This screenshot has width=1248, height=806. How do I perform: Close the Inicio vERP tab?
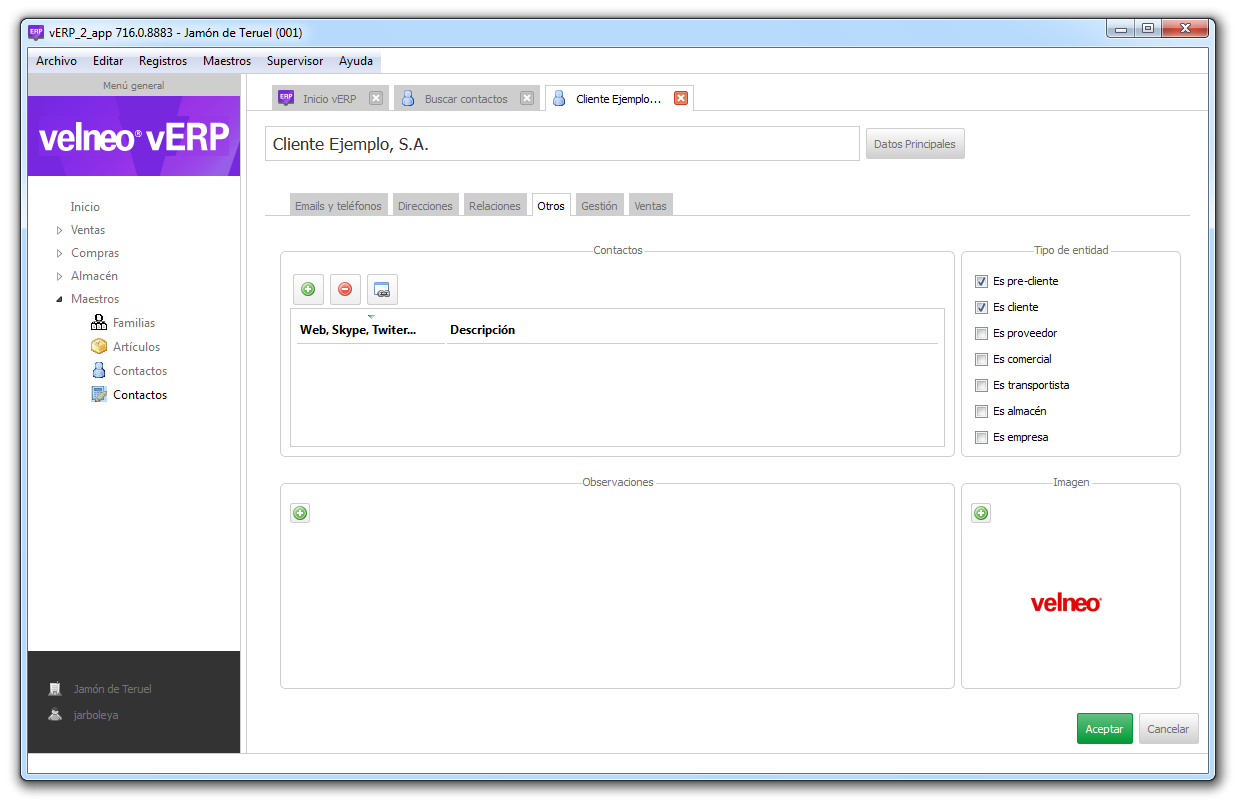pyautogui.click(x=376, y=98)
